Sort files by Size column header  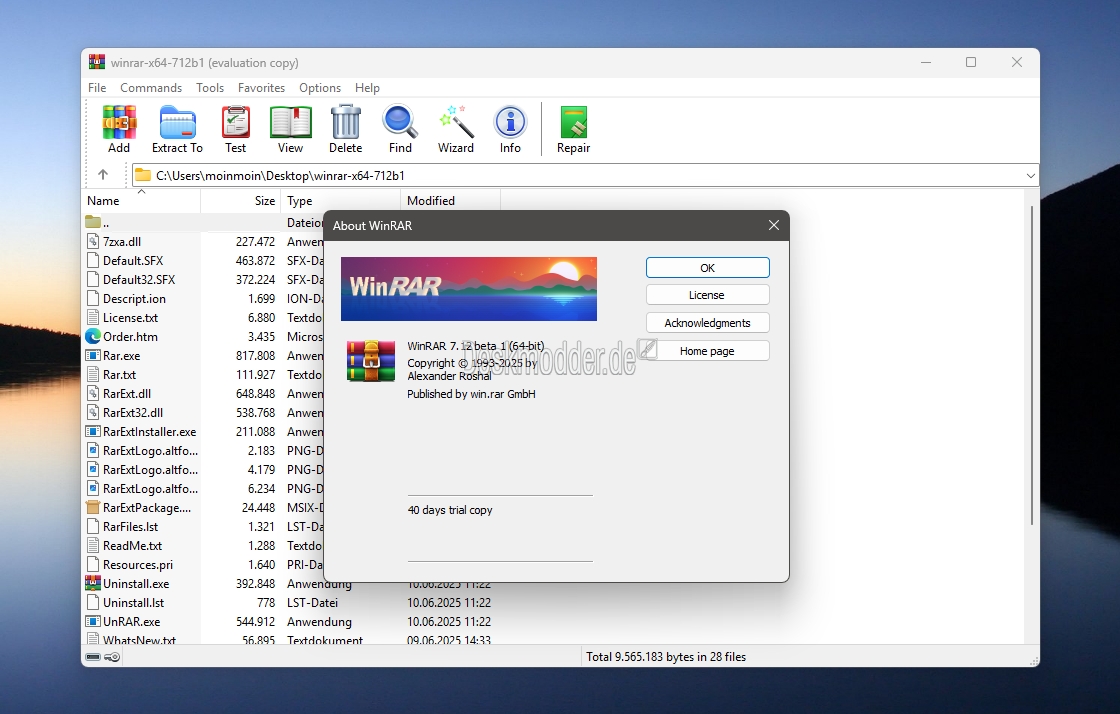(x=241, y=201)
